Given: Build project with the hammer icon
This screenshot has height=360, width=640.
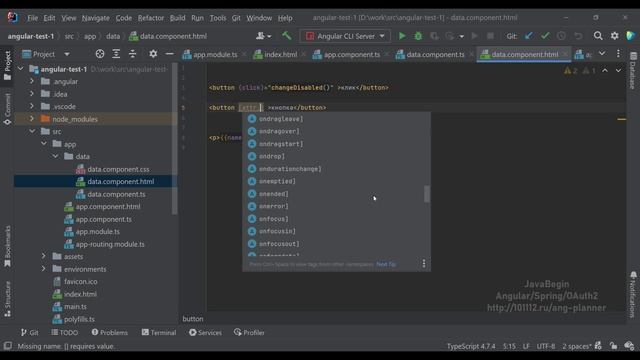Looking at the screenshot, I should pyautogui.click(x=287, y=36).
